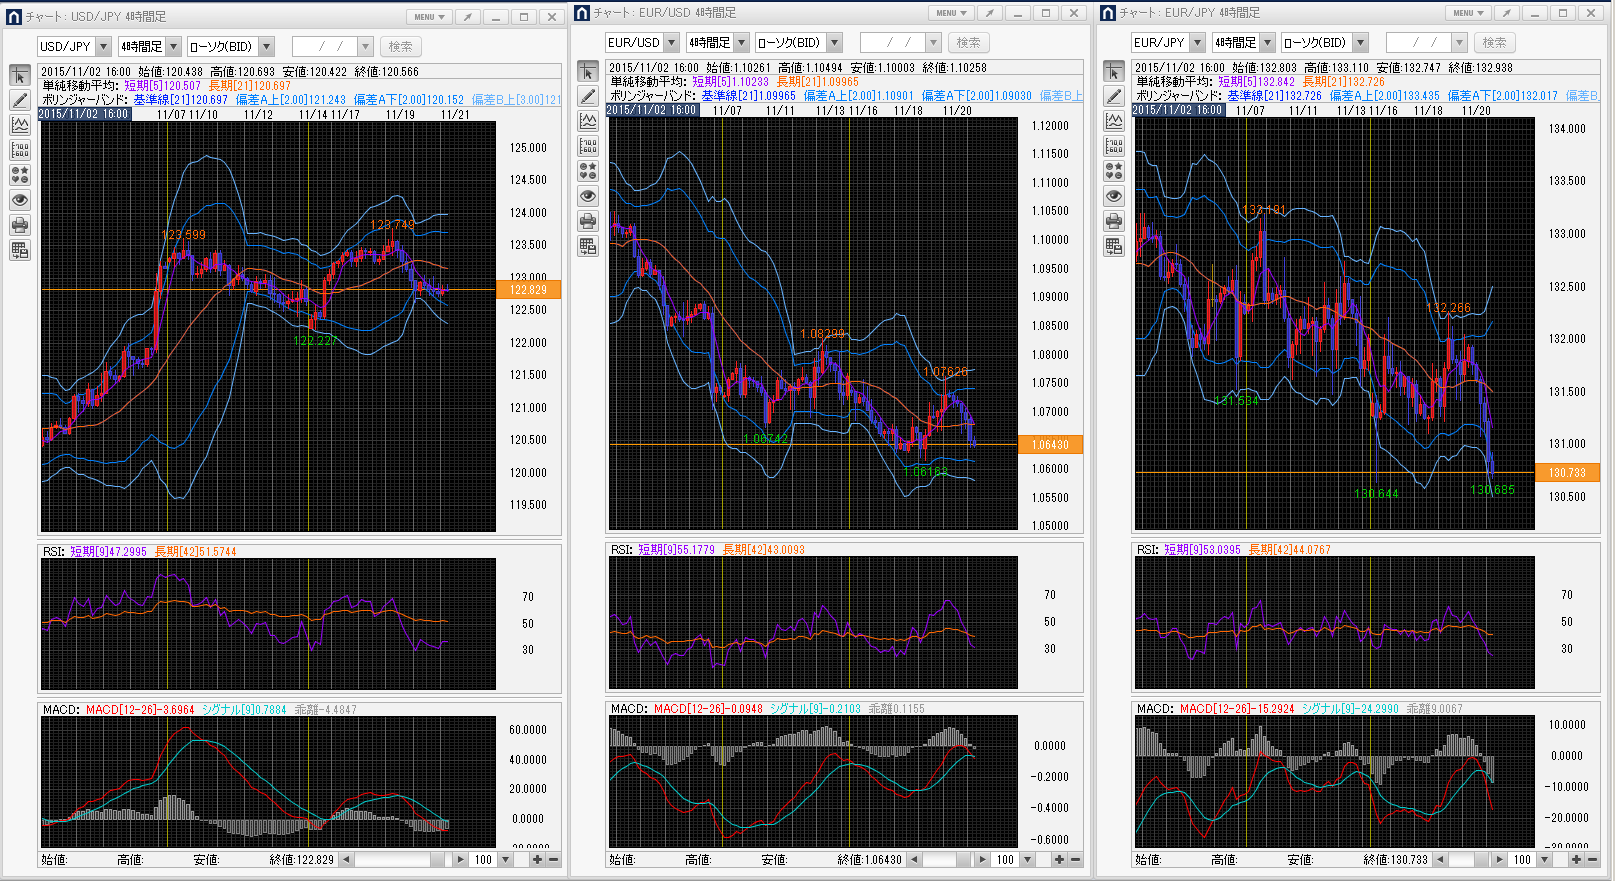The width and height of the screenshot is (1615, 881).
Task: Click the horizontal scrollbar thumb under USD/JPY chart
Action: 437,860
